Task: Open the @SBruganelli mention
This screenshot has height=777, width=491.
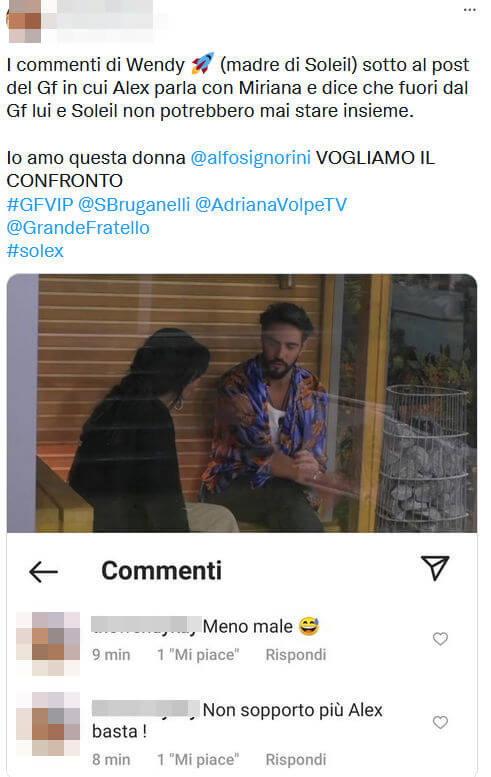Action: pyautogui.click(x=134, y=204)
